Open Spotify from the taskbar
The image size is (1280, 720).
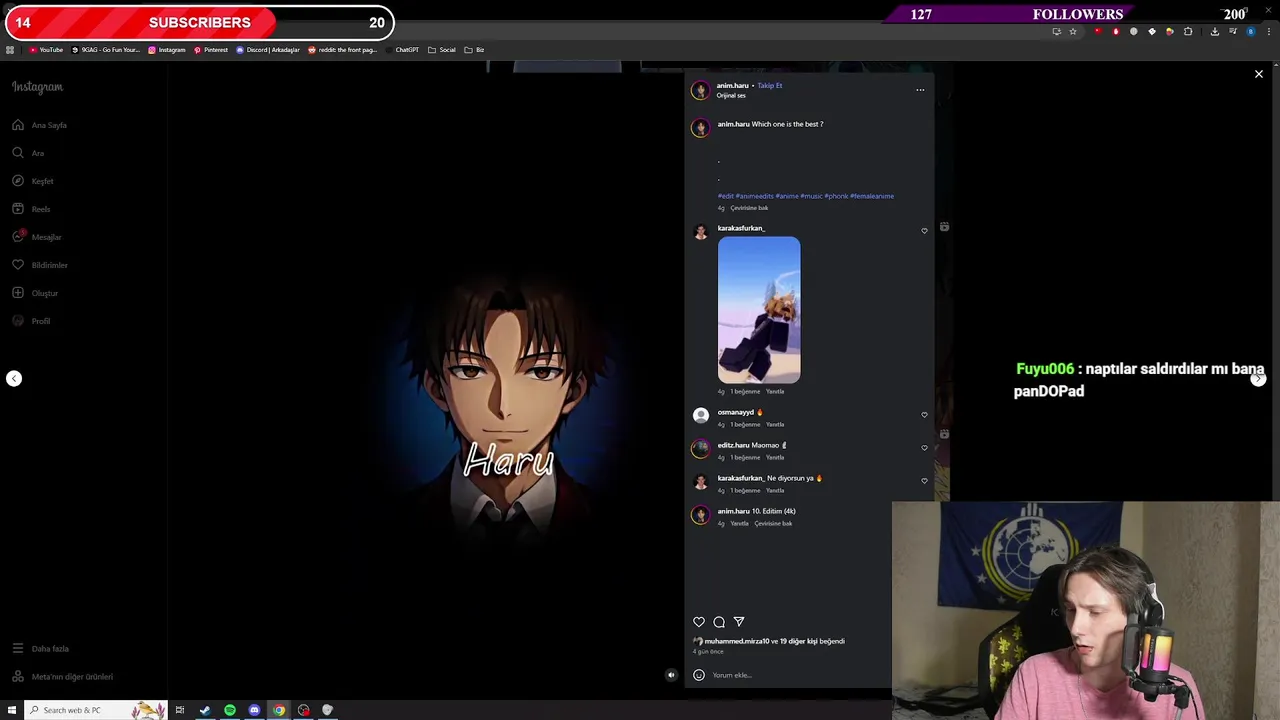coord(230,710)
